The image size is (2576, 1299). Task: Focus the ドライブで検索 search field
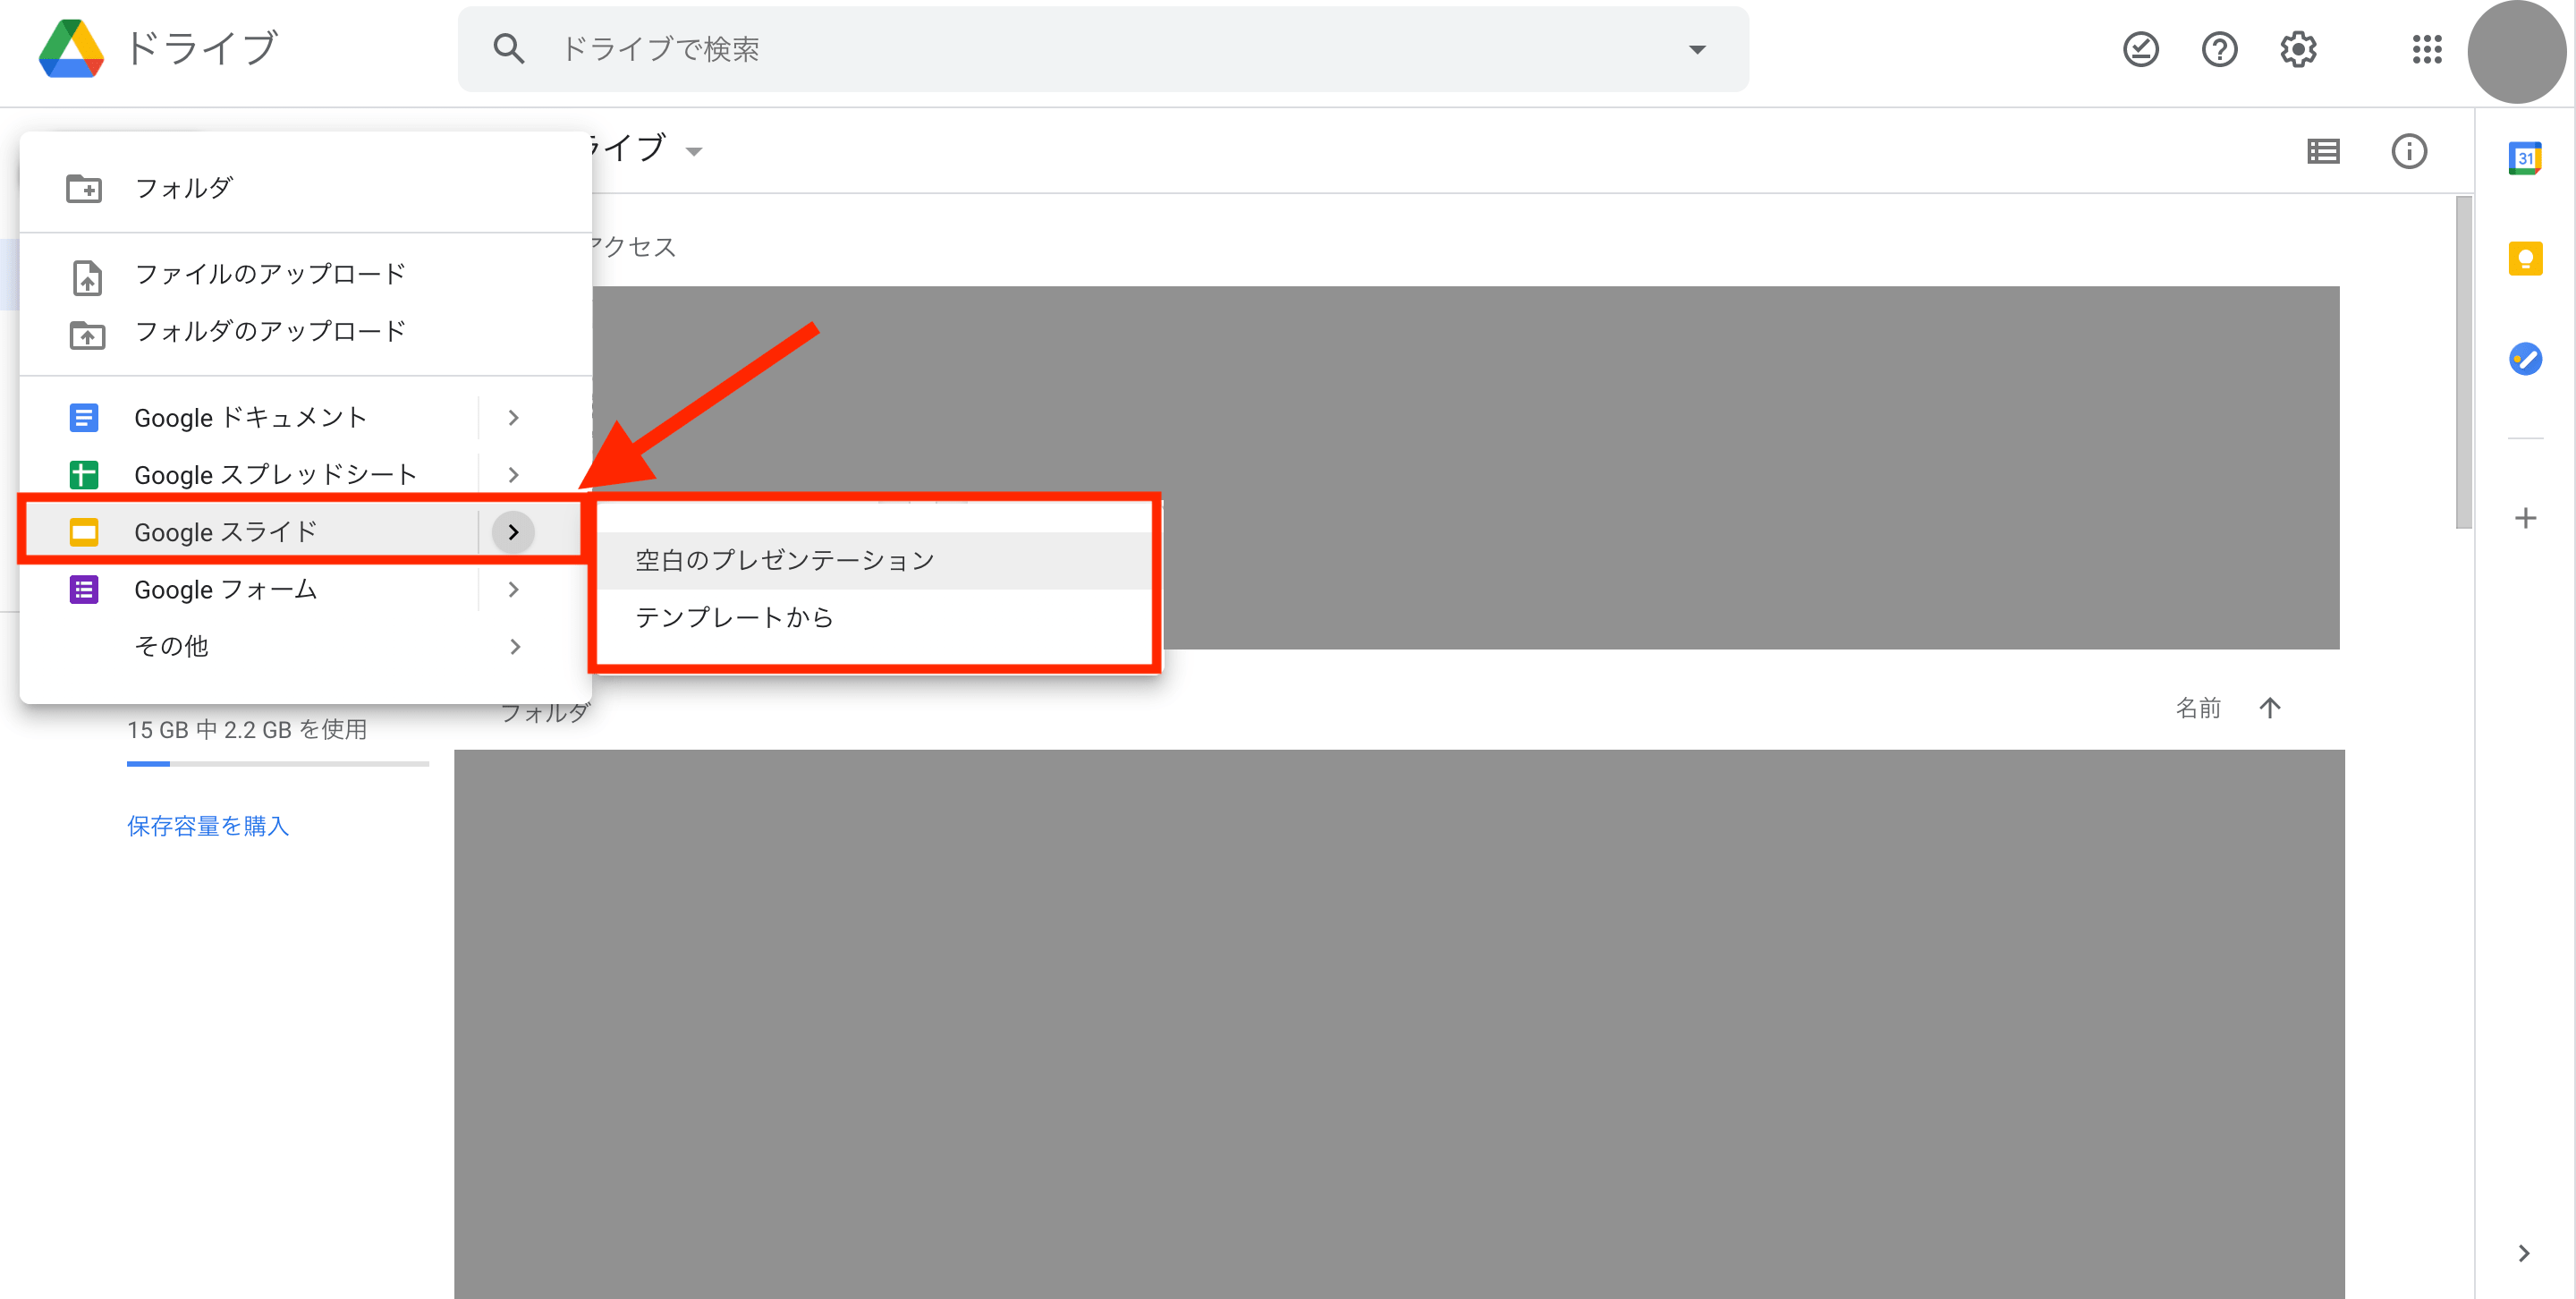pos(1104,49)
